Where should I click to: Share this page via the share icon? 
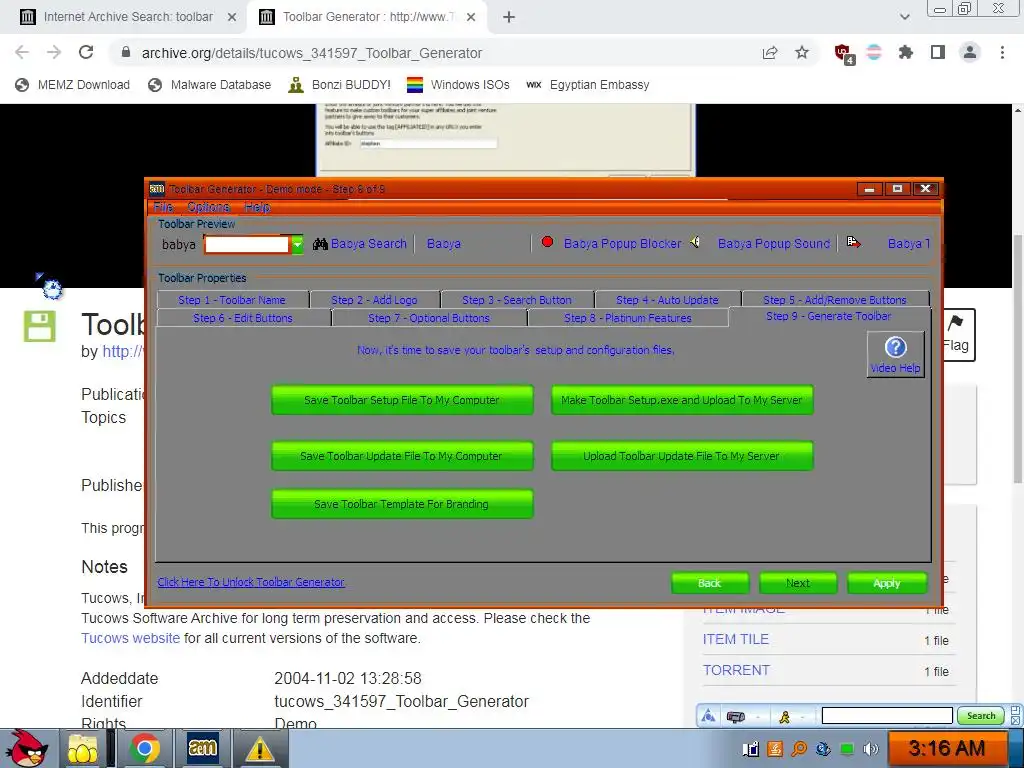click(x=770, y=52)
